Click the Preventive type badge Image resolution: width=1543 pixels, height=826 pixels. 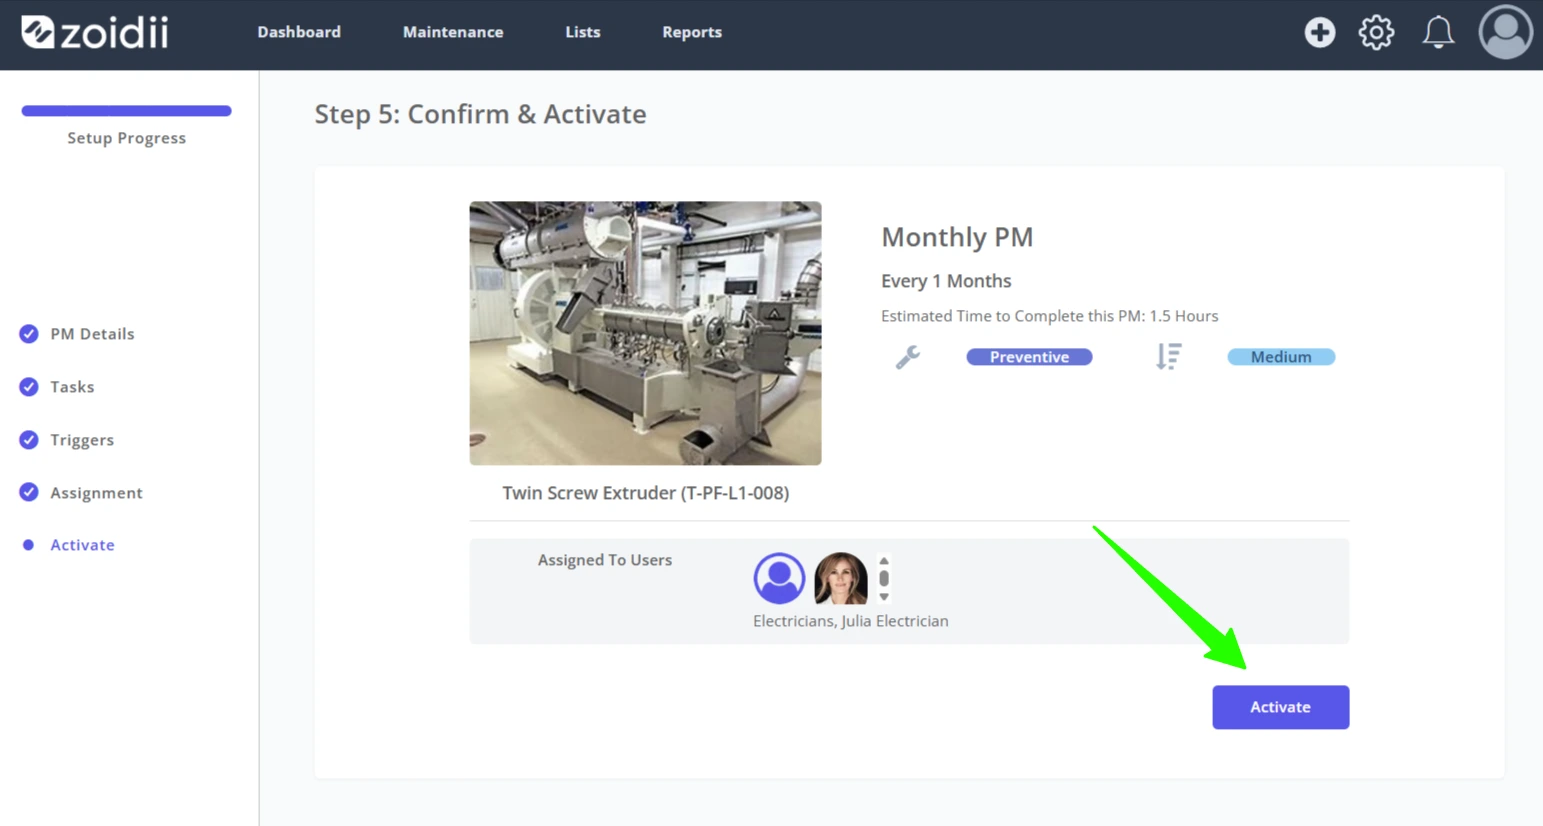(x=1029, y=357)
